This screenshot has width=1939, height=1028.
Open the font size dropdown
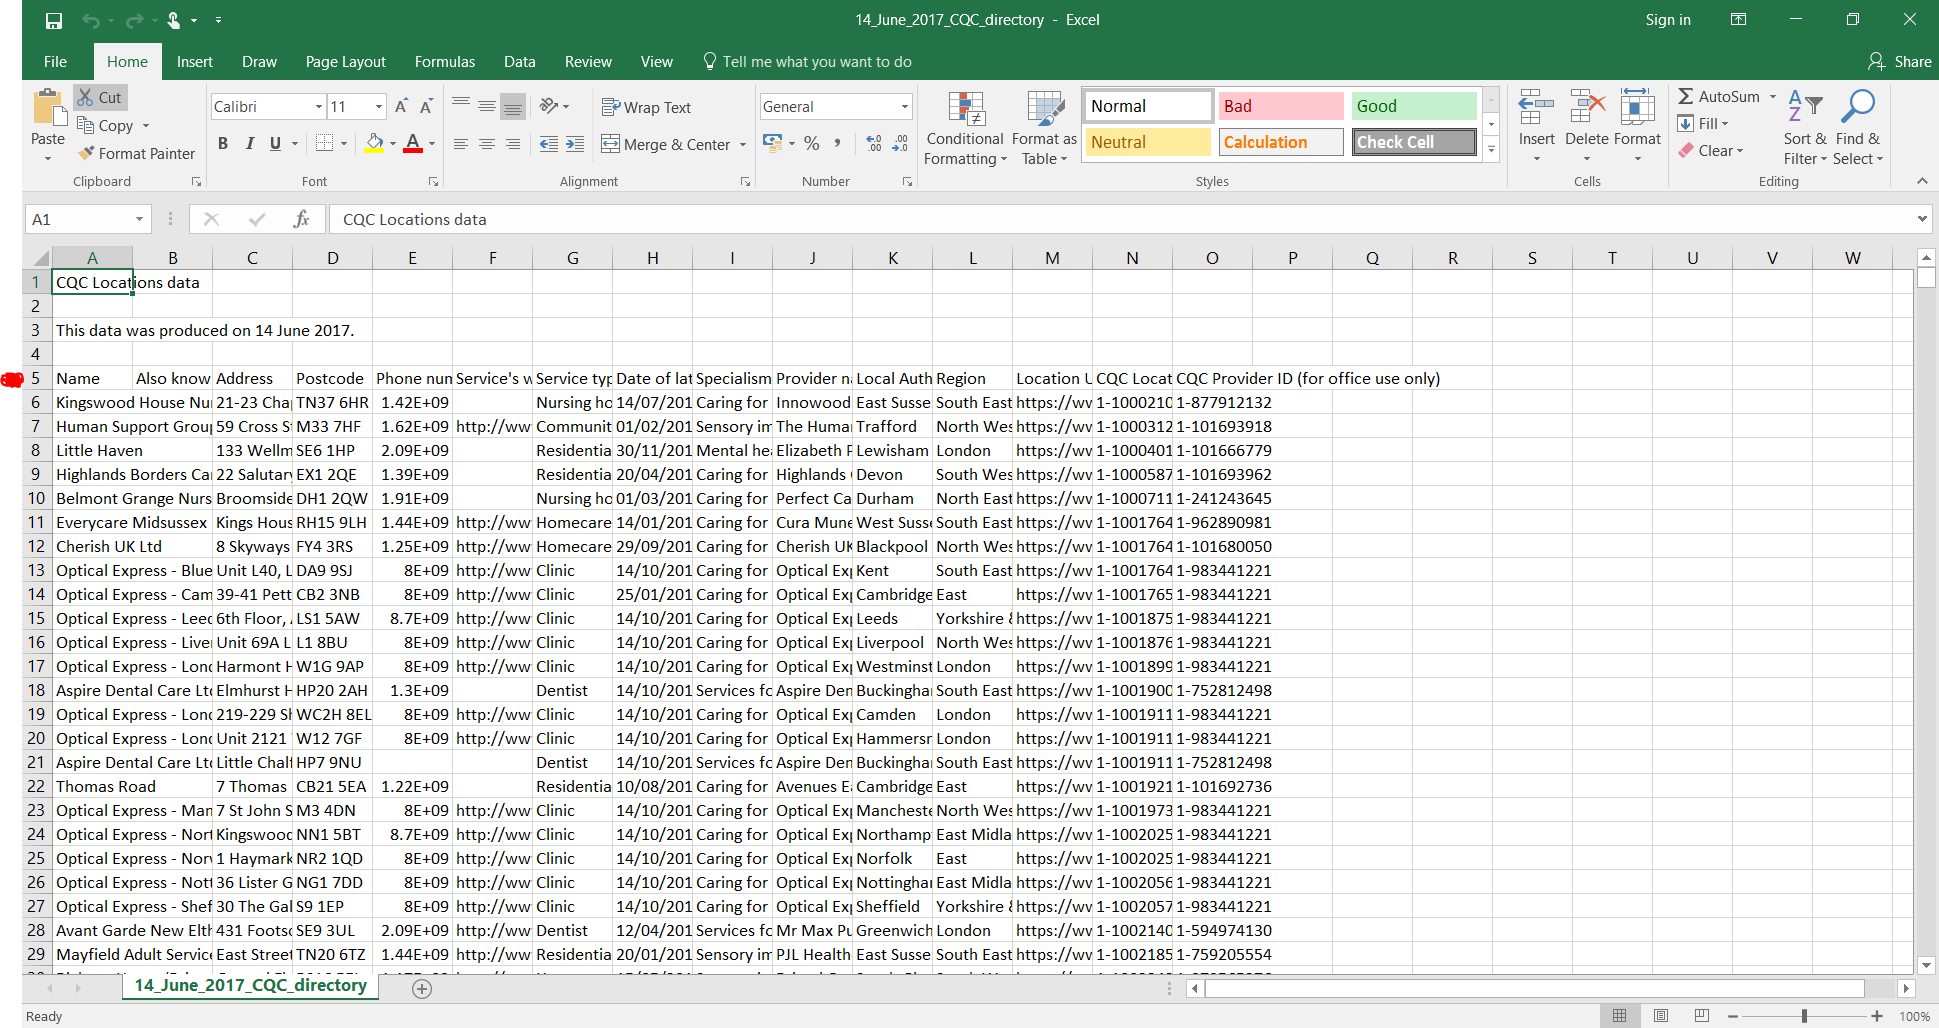[x=376, y=106]
